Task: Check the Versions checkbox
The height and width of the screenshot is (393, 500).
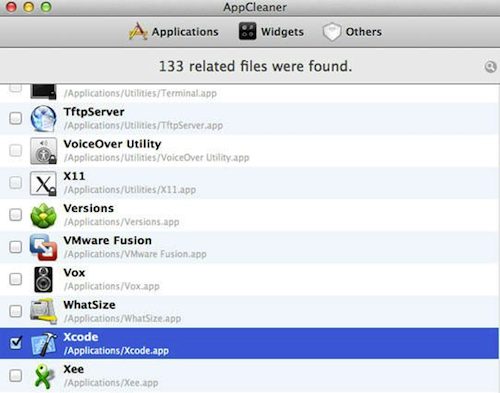Action: click(16, 215)
